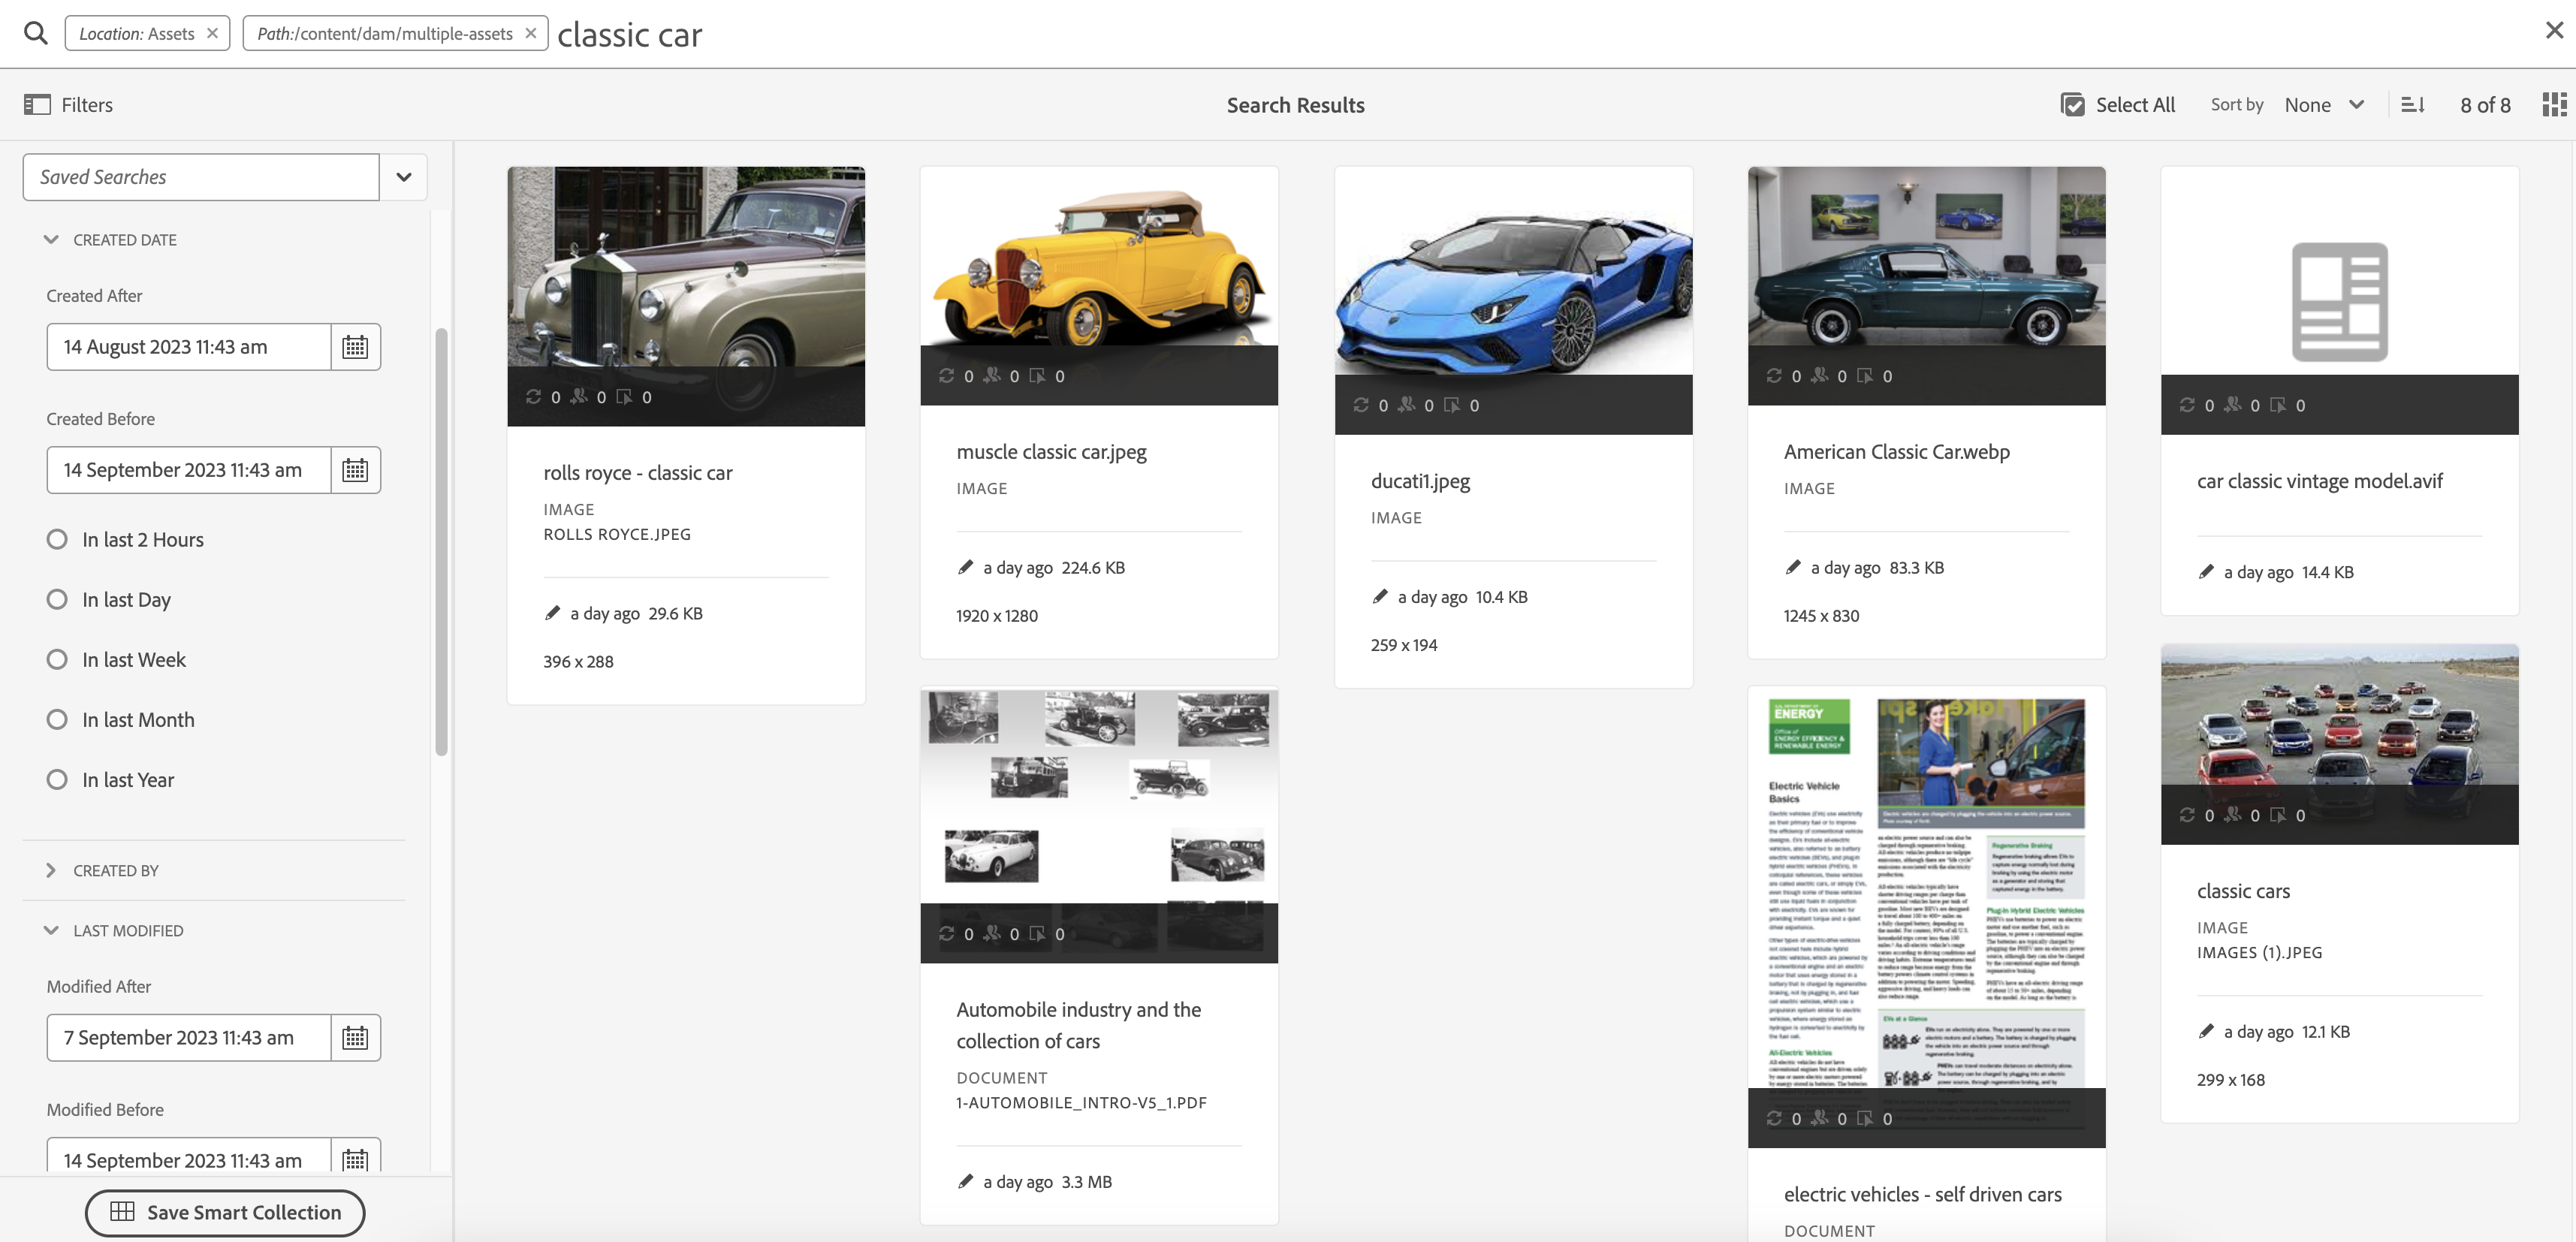
Task: Click the Save Smart Collection button
Action: [225, 1212]
